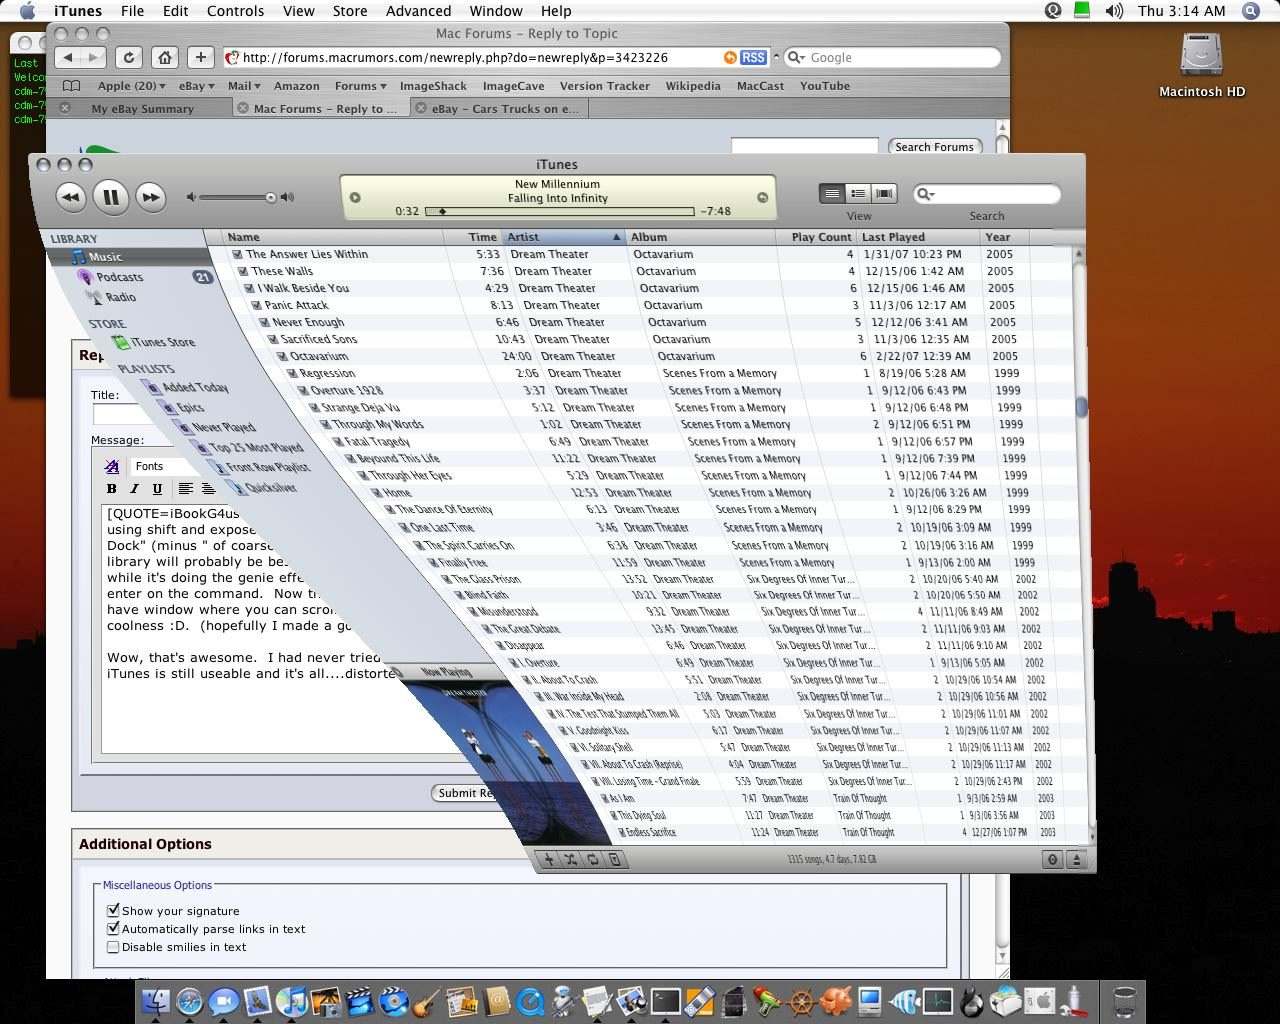Switch iTunes to list view

tap(832, 193)
